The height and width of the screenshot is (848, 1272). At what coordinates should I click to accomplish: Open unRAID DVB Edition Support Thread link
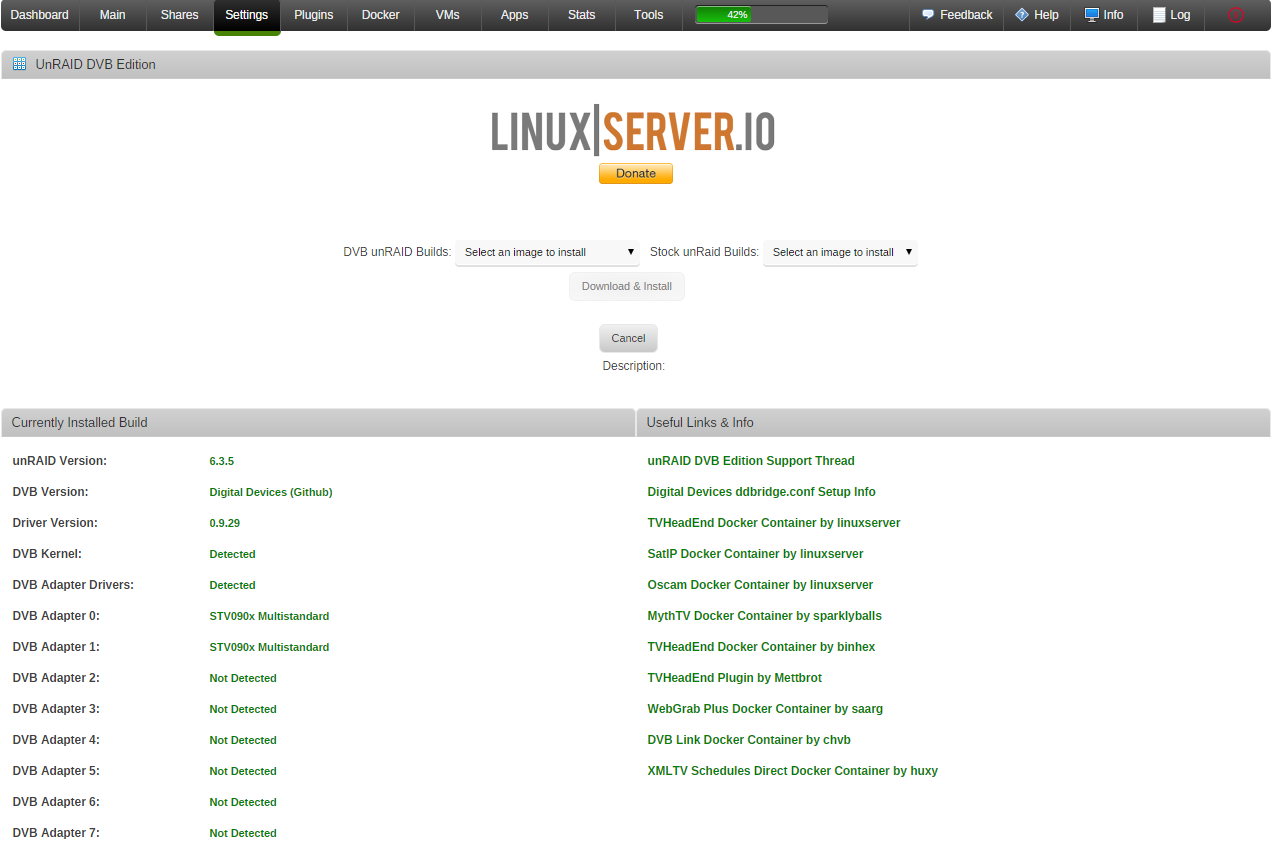(751, 461)
